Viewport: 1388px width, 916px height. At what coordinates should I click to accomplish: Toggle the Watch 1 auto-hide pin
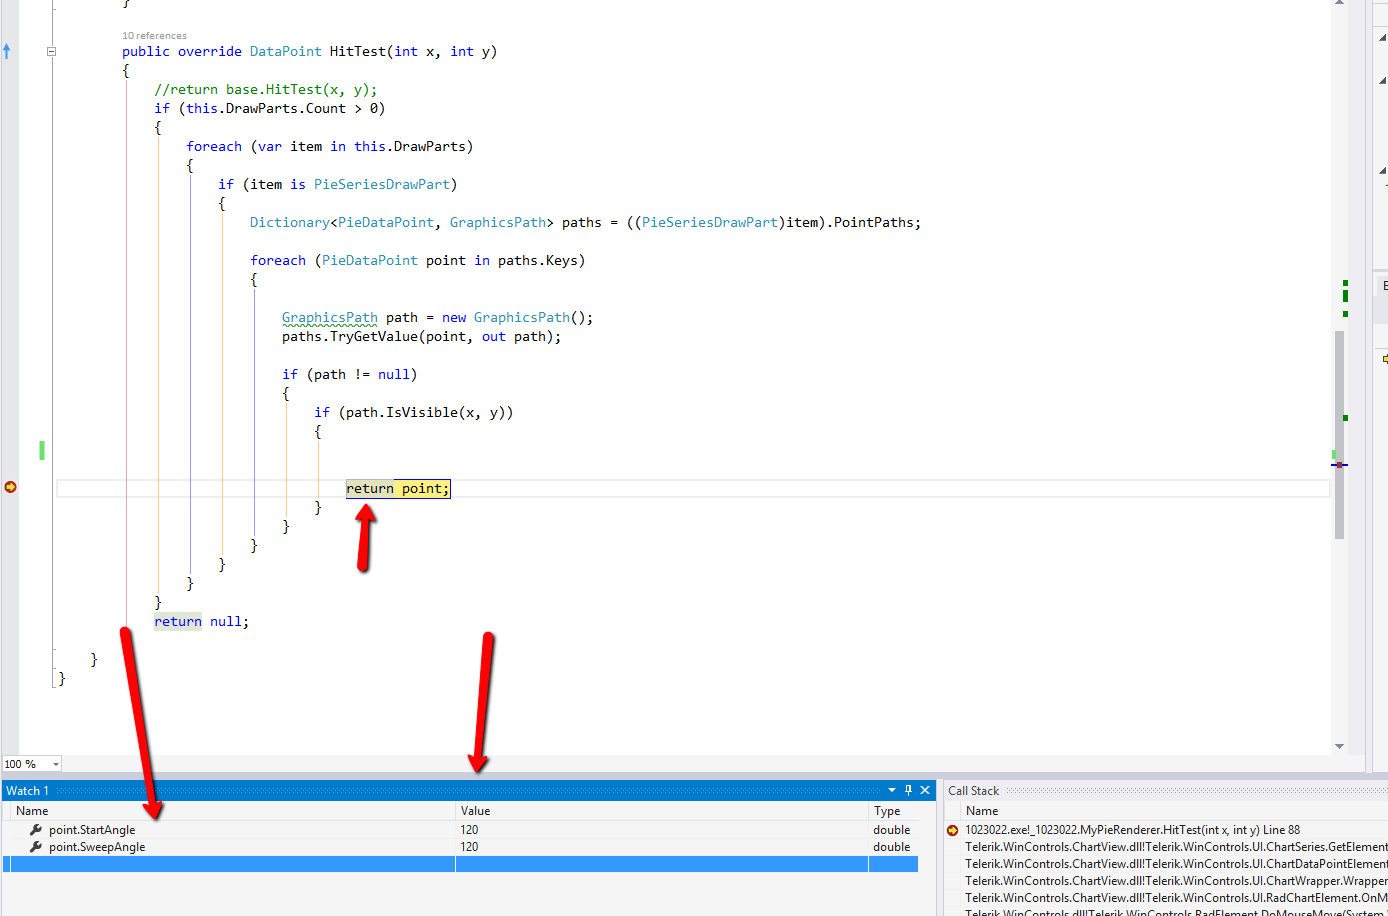coord(908,790)
